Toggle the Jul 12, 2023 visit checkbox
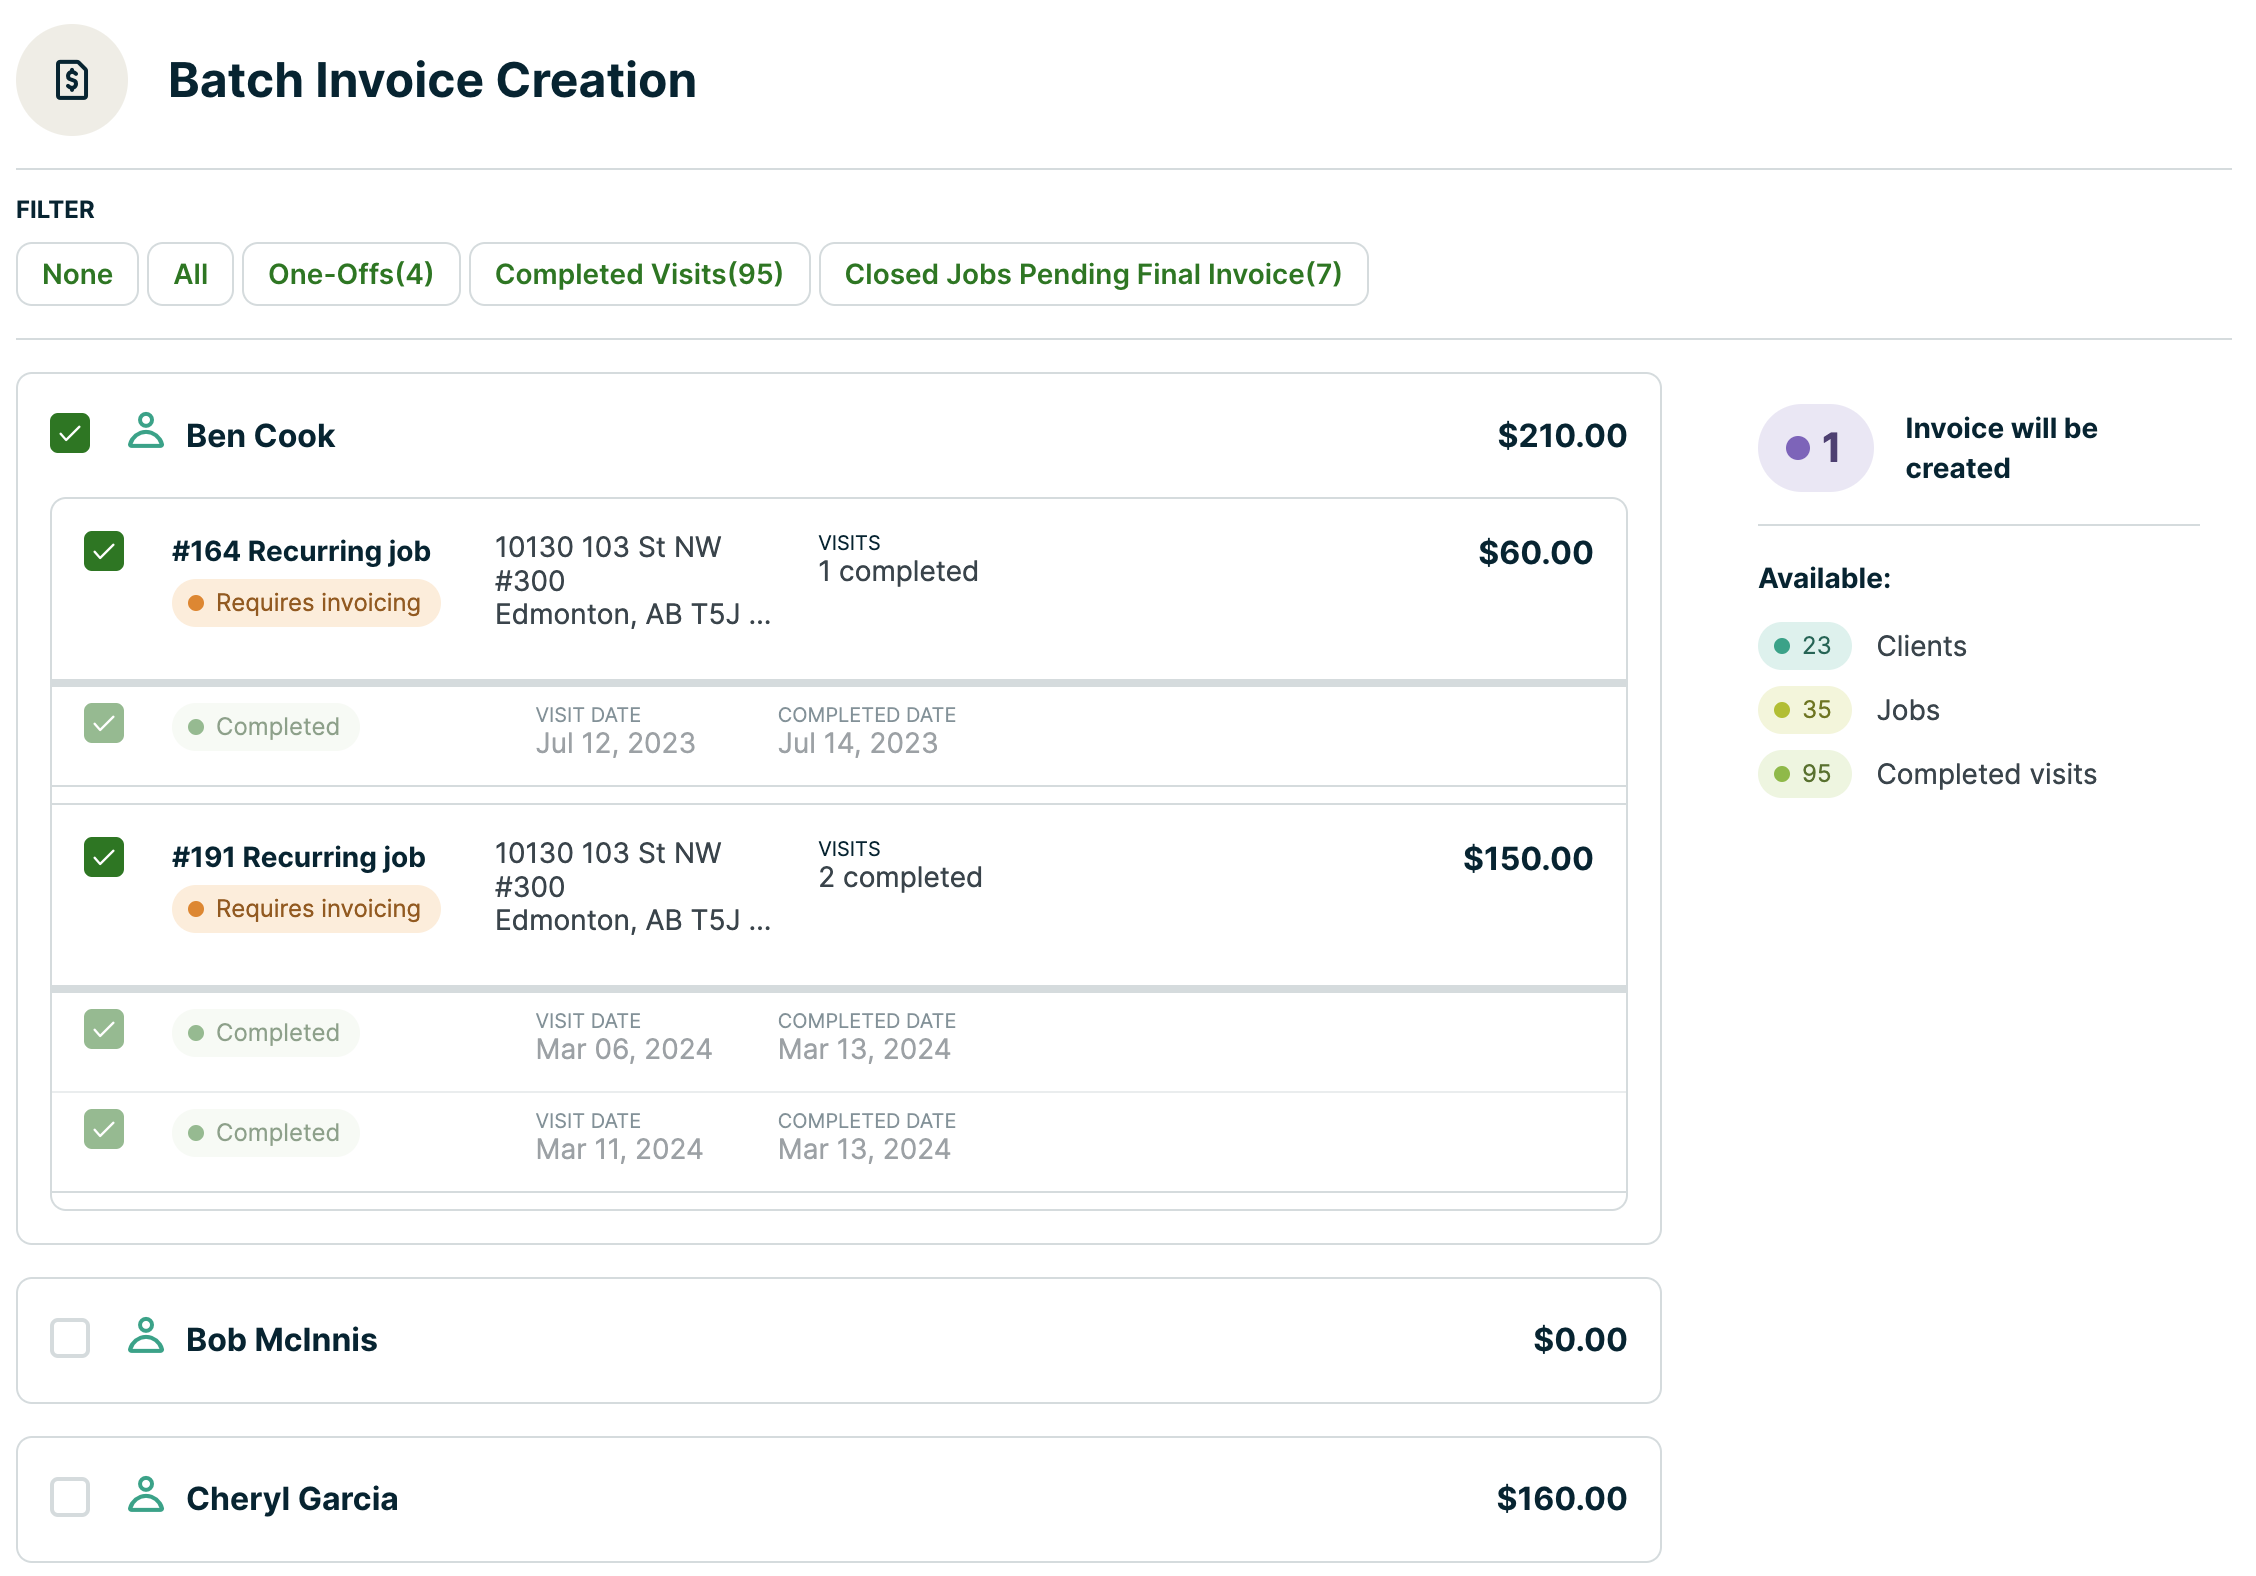Viewport: 2256px width, 1576px height. point(104,723)
